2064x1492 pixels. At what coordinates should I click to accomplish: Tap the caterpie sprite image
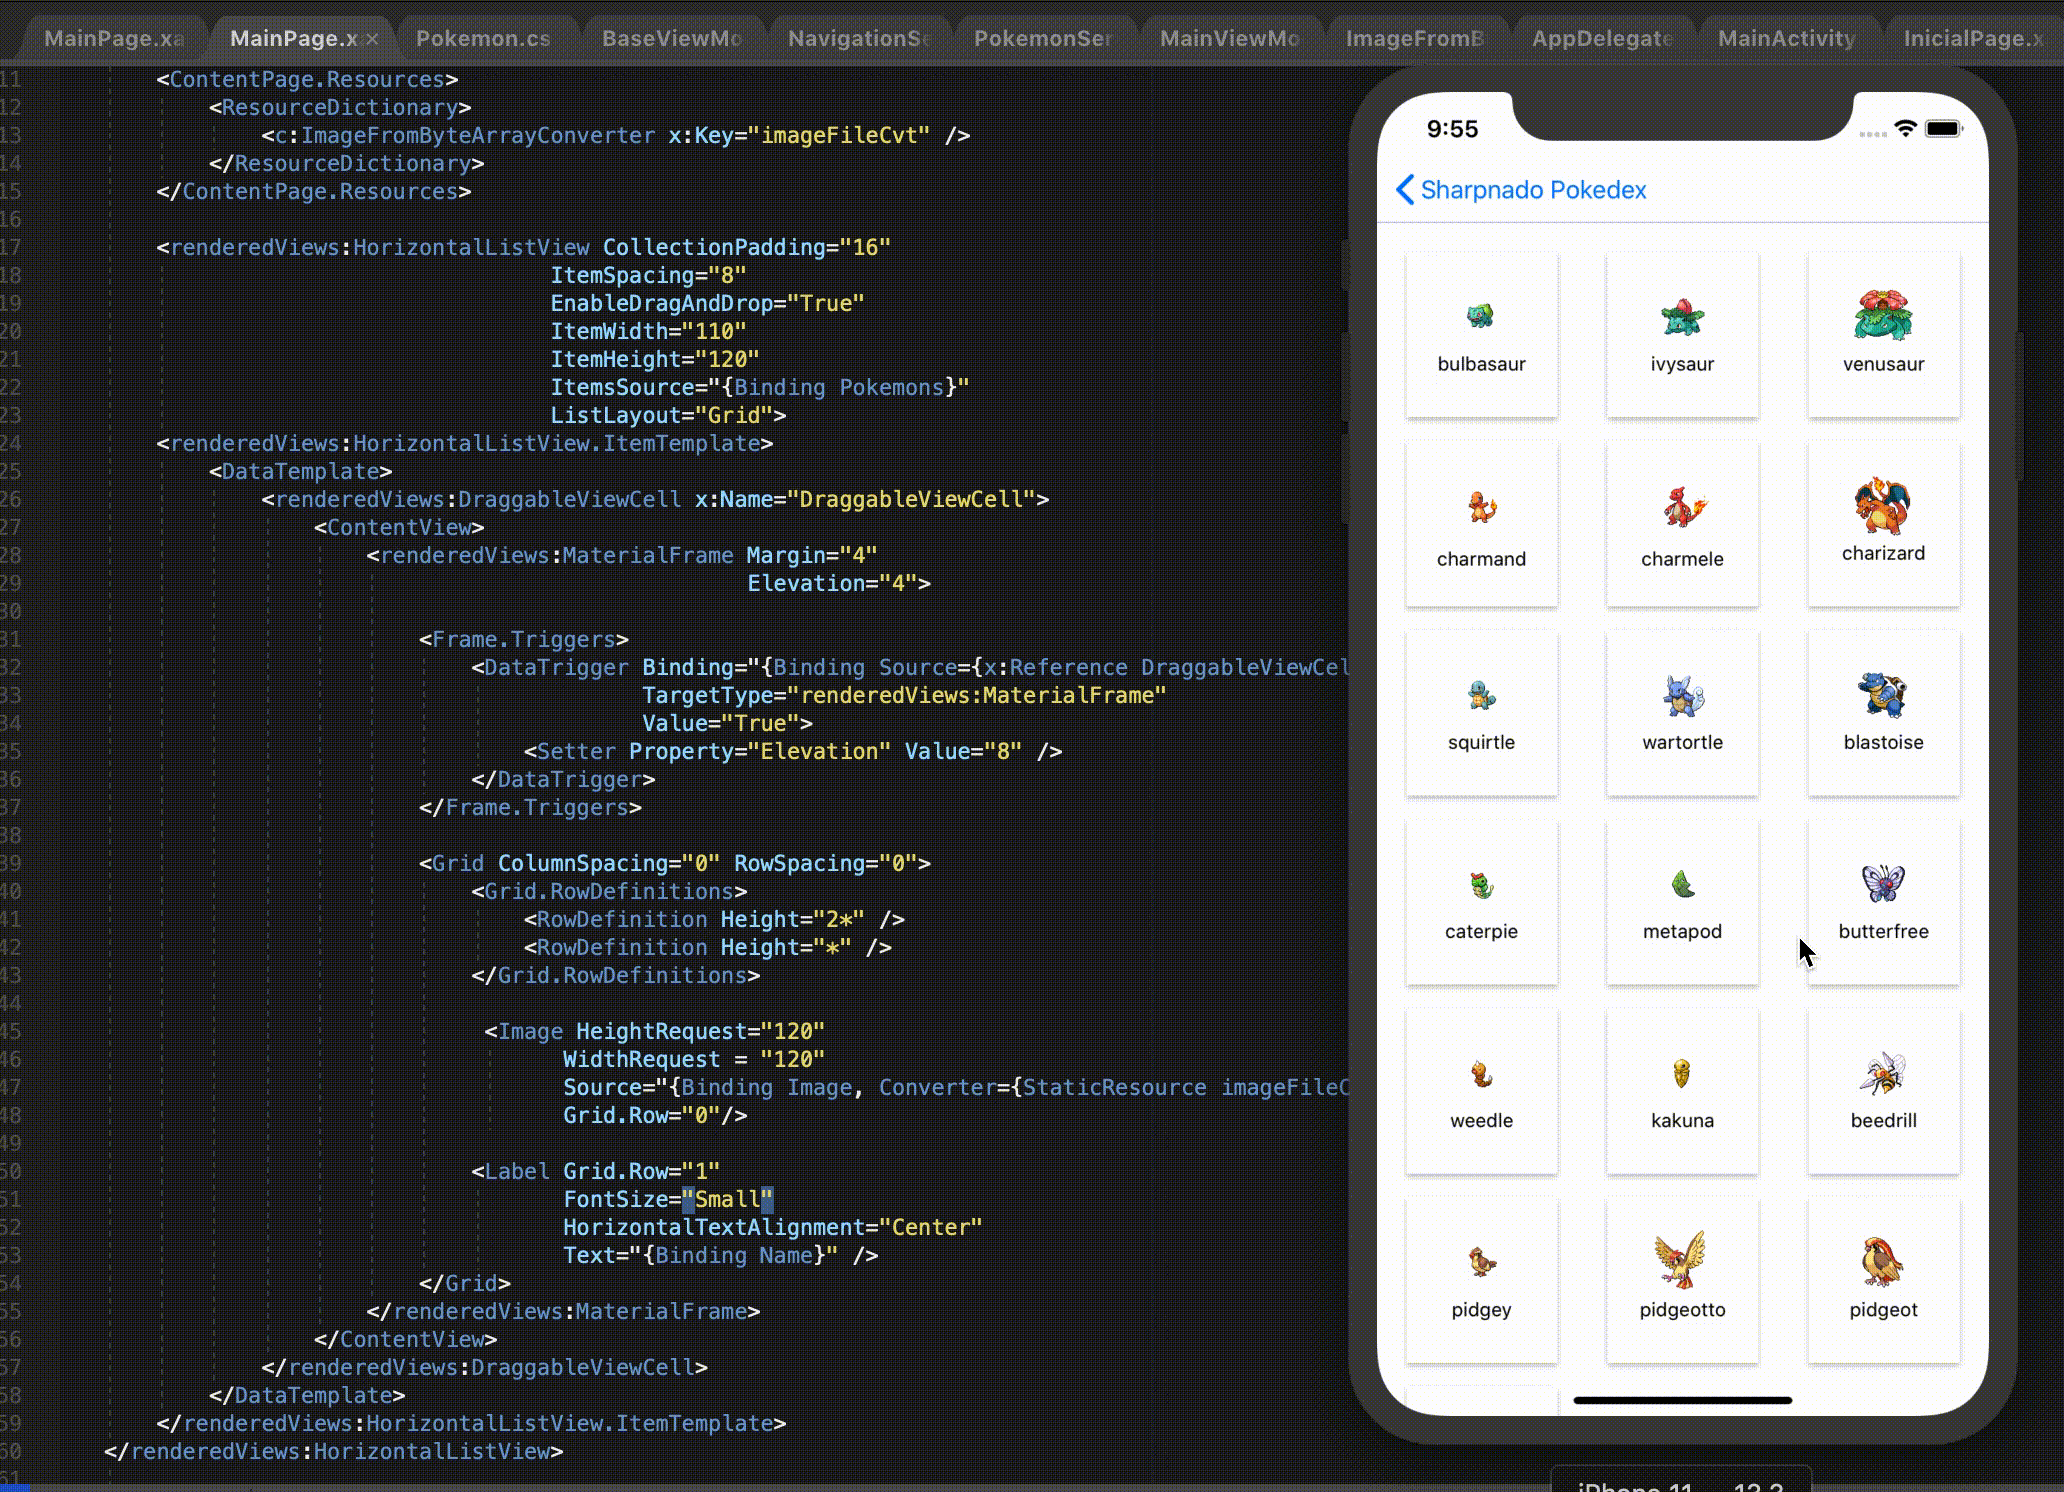(x=1481, y=885)
